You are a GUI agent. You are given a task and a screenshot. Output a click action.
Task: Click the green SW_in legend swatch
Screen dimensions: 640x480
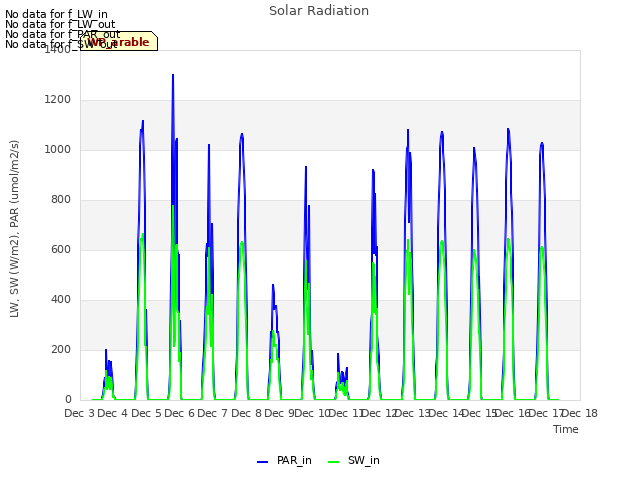pos(333,462)
